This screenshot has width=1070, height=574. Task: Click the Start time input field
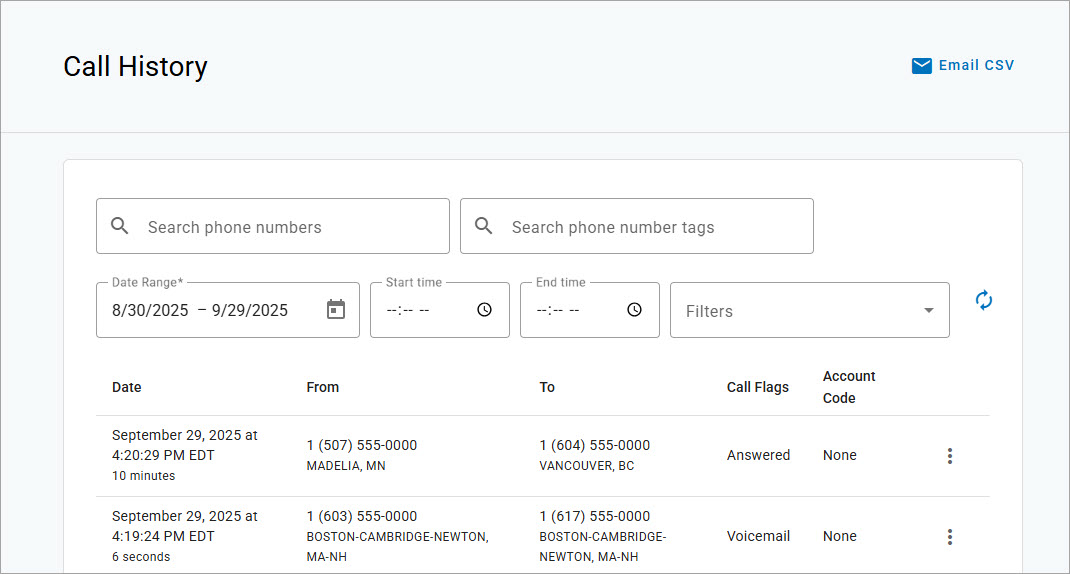point(420,311)
